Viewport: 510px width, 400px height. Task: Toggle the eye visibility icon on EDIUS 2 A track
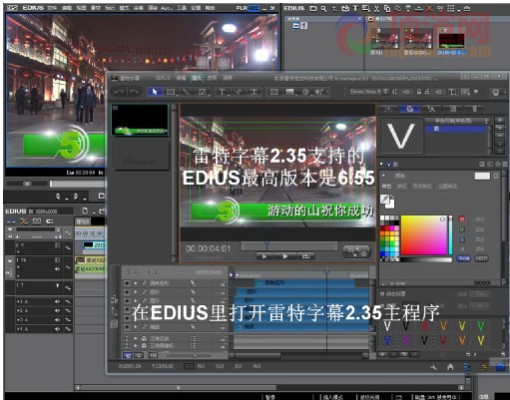point(57,311)
